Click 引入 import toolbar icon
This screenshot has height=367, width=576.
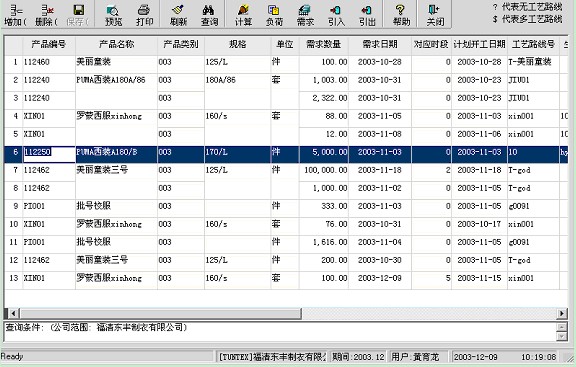[x=336, y=10]
